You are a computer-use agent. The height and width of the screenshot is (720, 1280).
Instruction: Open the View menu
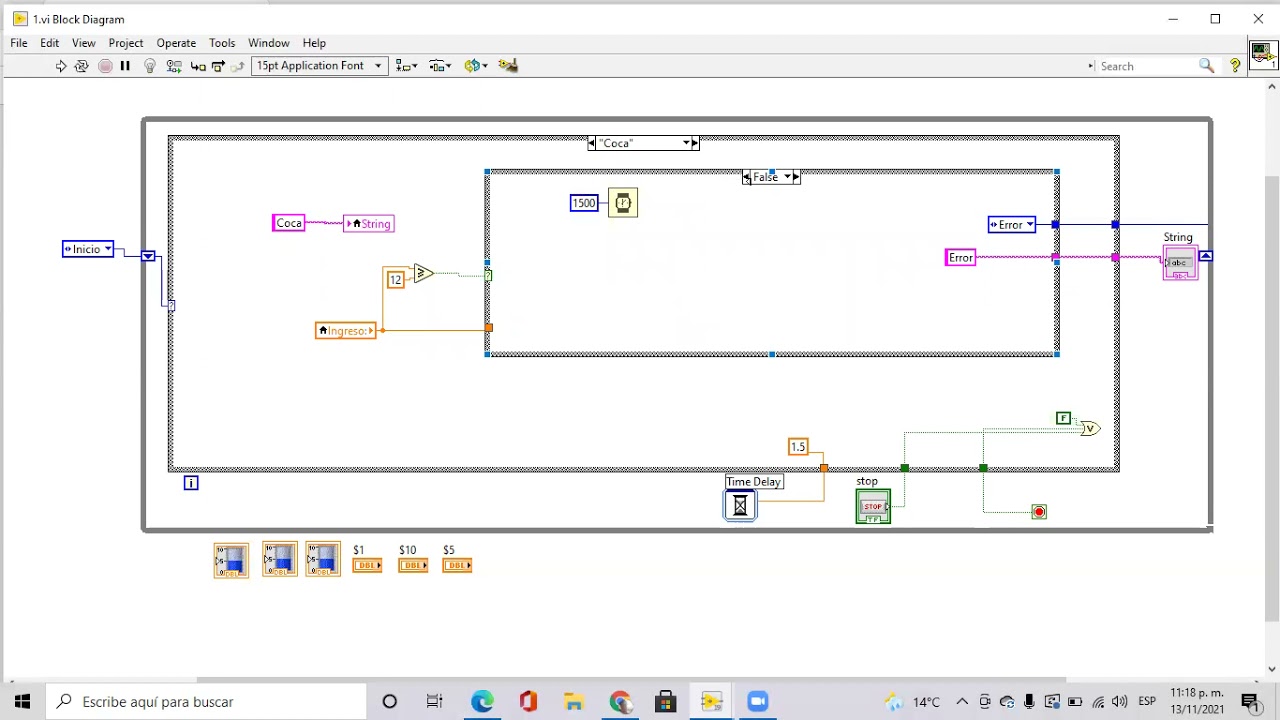(84, 43)
